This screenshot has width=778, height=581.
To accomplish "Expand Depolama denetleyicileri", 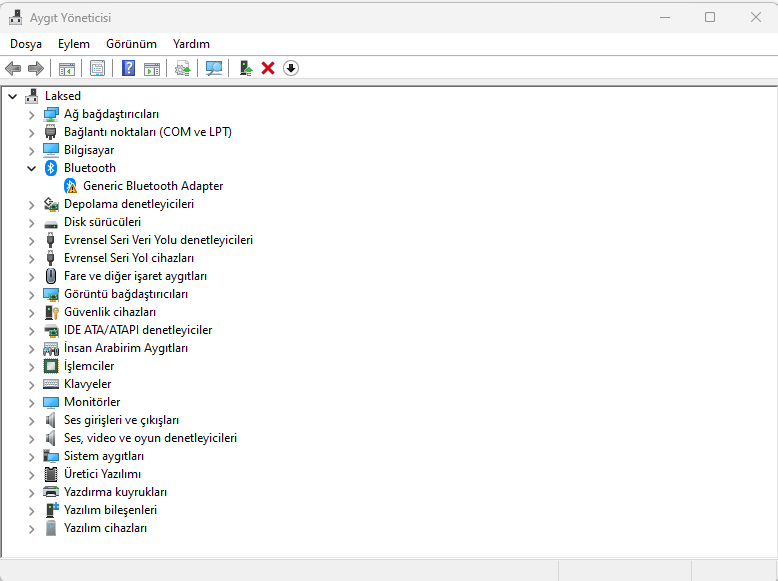I will 32,204.
